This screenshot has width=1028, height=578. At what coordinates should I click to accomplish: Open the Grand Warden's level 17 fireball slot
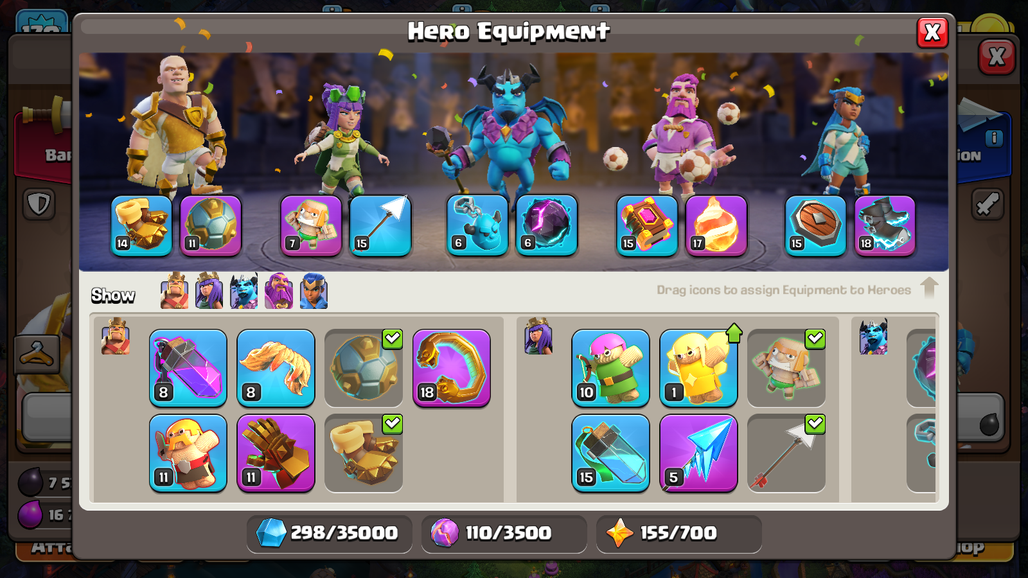click(x=717, y=225)
